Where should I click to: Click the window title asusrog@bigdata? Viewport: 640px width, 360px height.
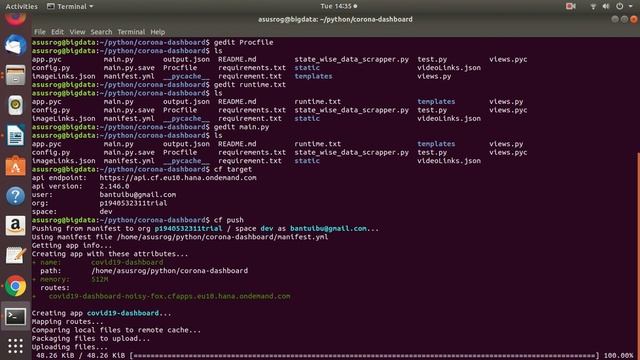coord(335,19)
